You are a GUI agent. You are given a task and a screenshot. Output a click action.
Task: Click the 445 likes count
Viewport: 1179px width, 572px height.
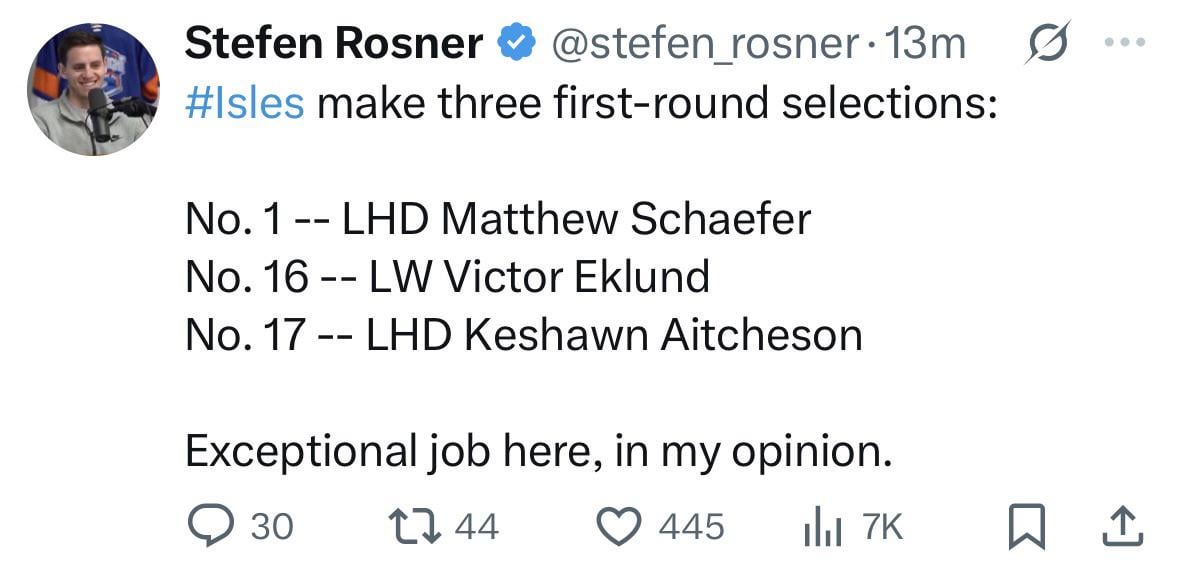690,526
